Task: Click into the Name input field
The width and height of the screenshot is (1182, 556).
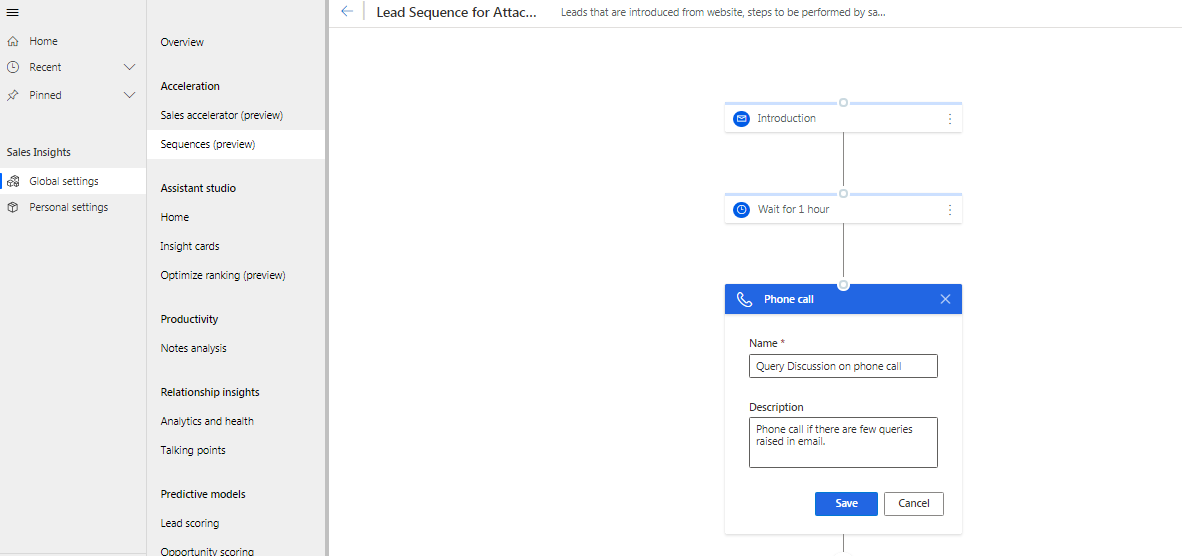Action: click(x=843, y=366)
